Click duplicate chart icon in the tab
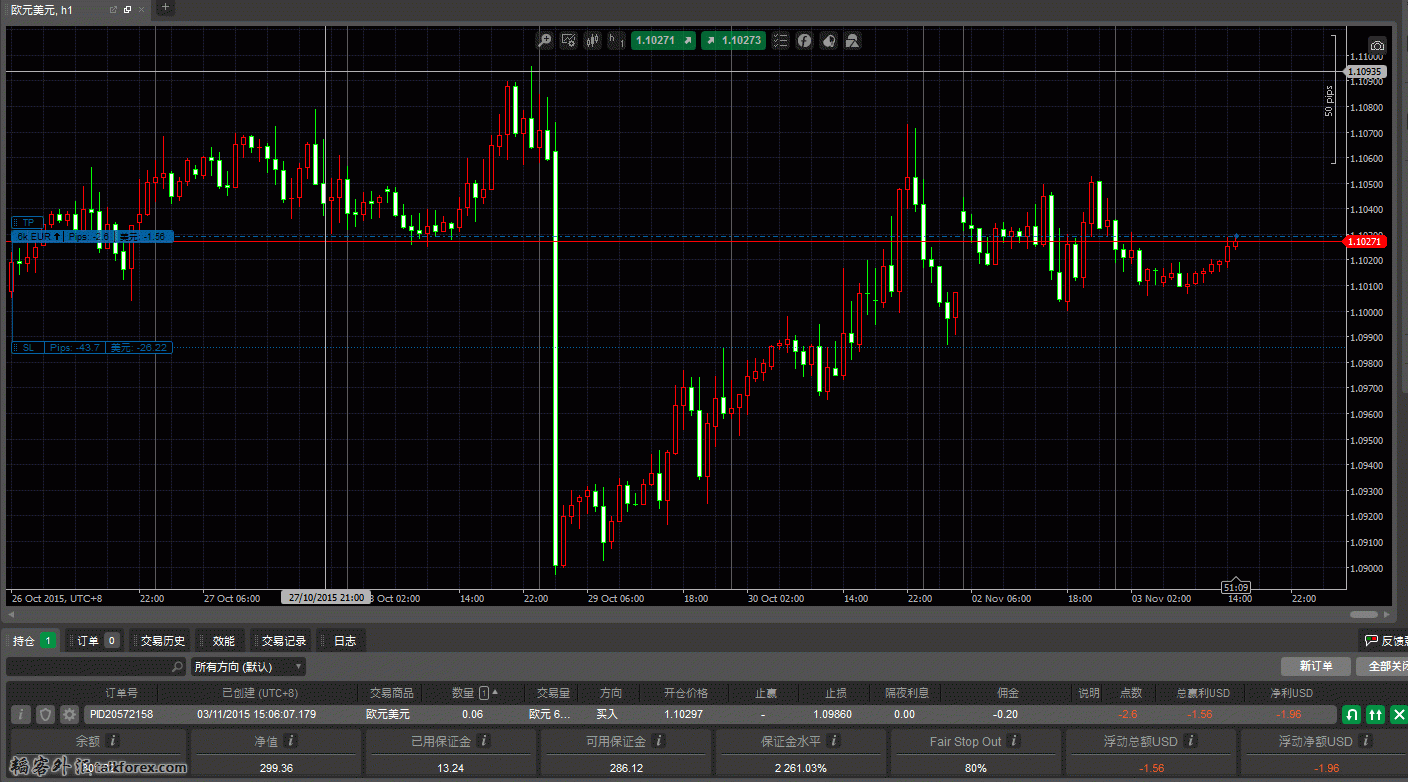1408x782 pixels. pyautogui.click(x=128, y=10)
